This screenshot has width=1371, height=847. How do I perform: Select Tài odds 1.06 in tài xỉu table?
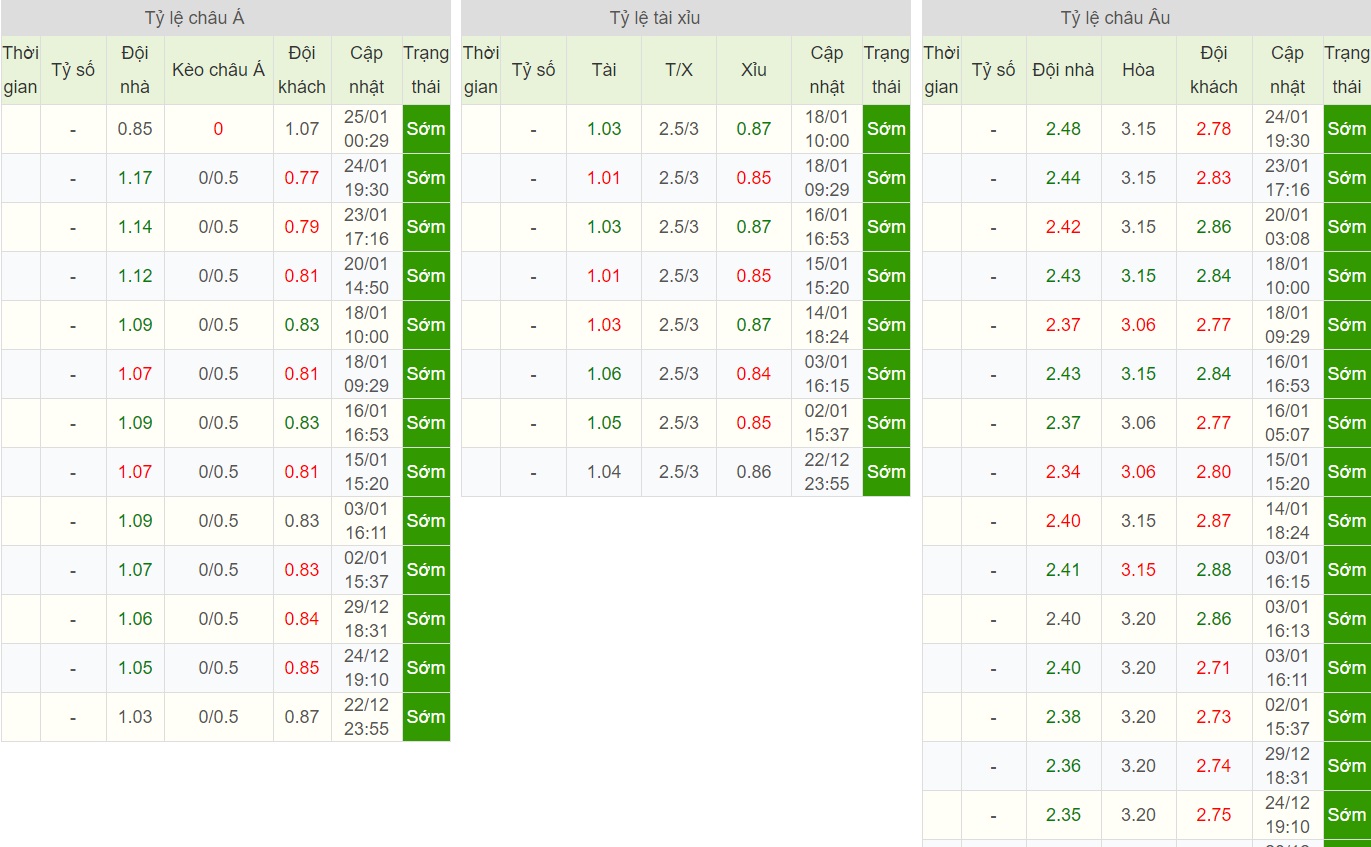(x=604, y=374)
